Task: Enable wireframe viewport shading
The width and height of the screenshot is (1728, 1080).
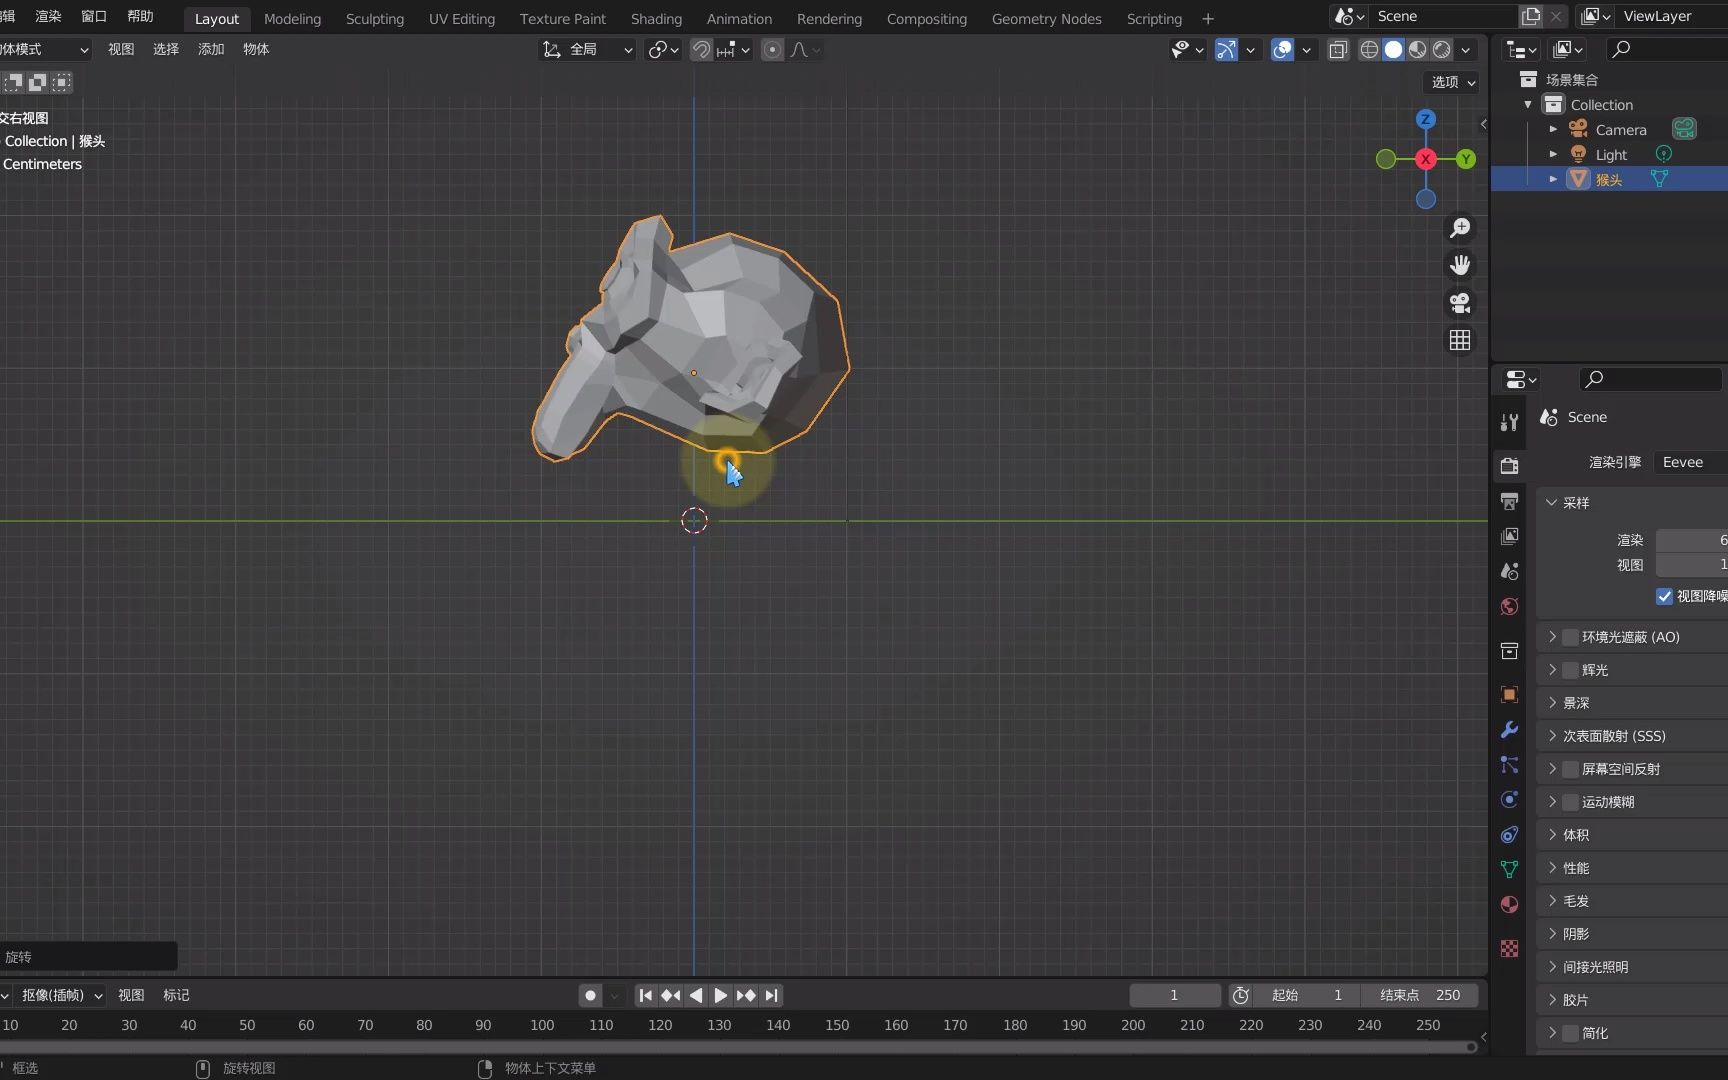Action: coord(1369,50)
